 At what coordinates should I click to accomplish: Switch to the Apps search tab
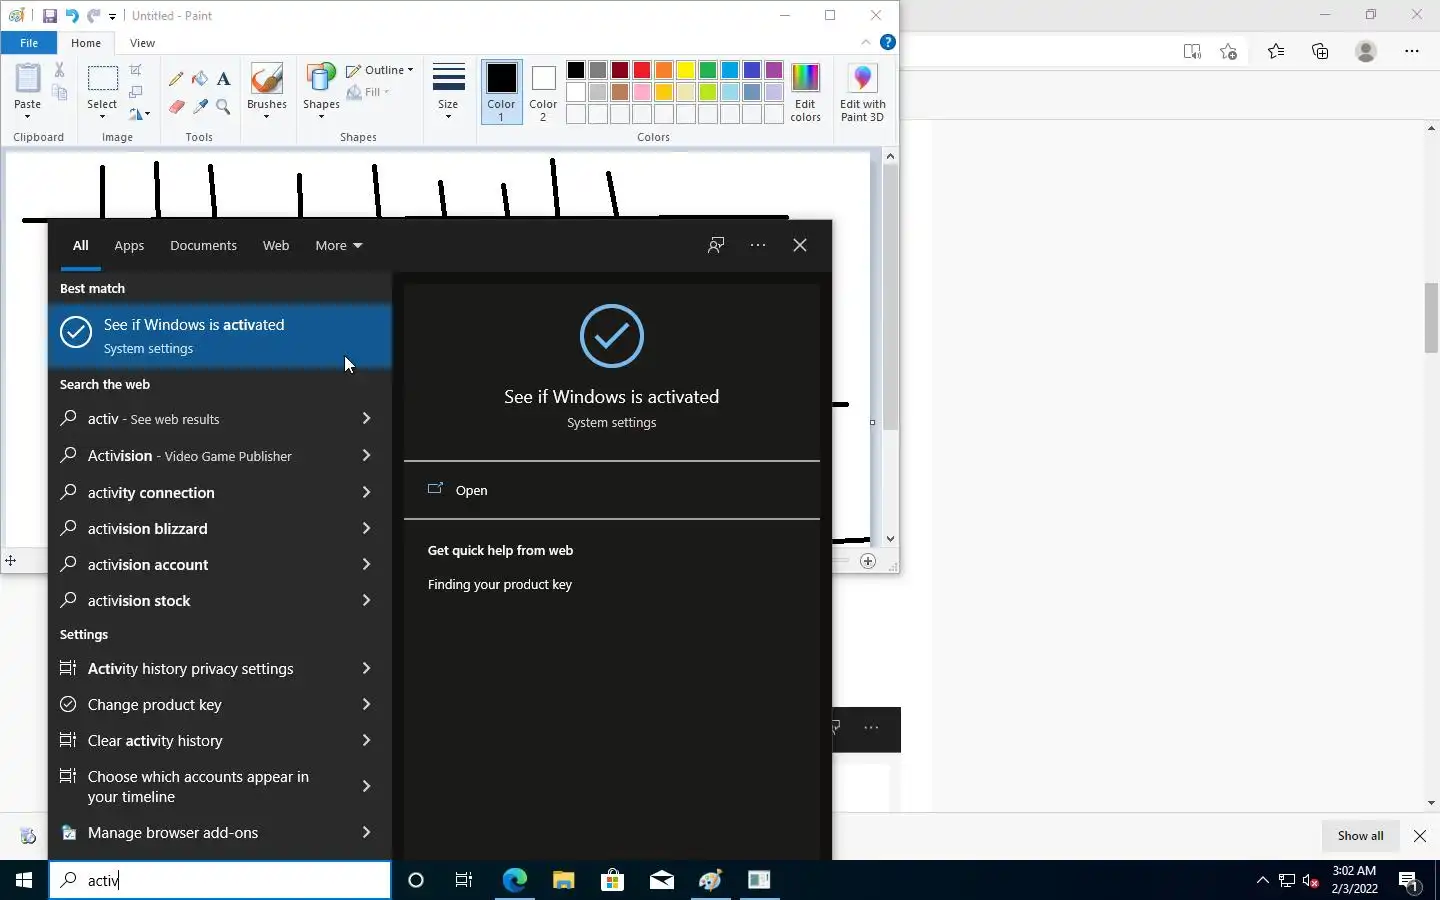129,245
